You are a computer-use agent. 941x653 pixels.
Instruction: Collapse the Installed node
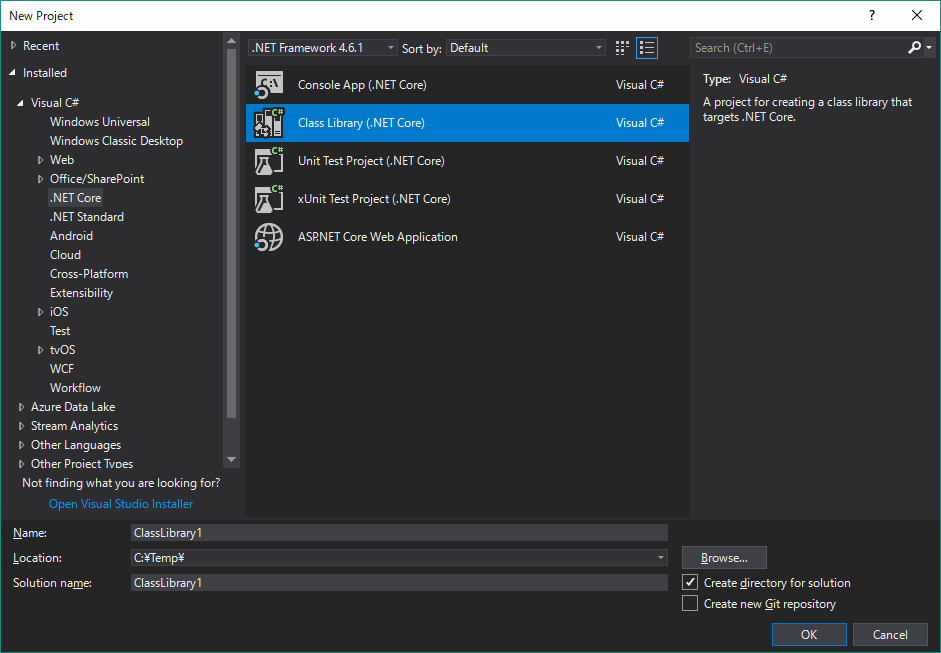tap(13, 73)
